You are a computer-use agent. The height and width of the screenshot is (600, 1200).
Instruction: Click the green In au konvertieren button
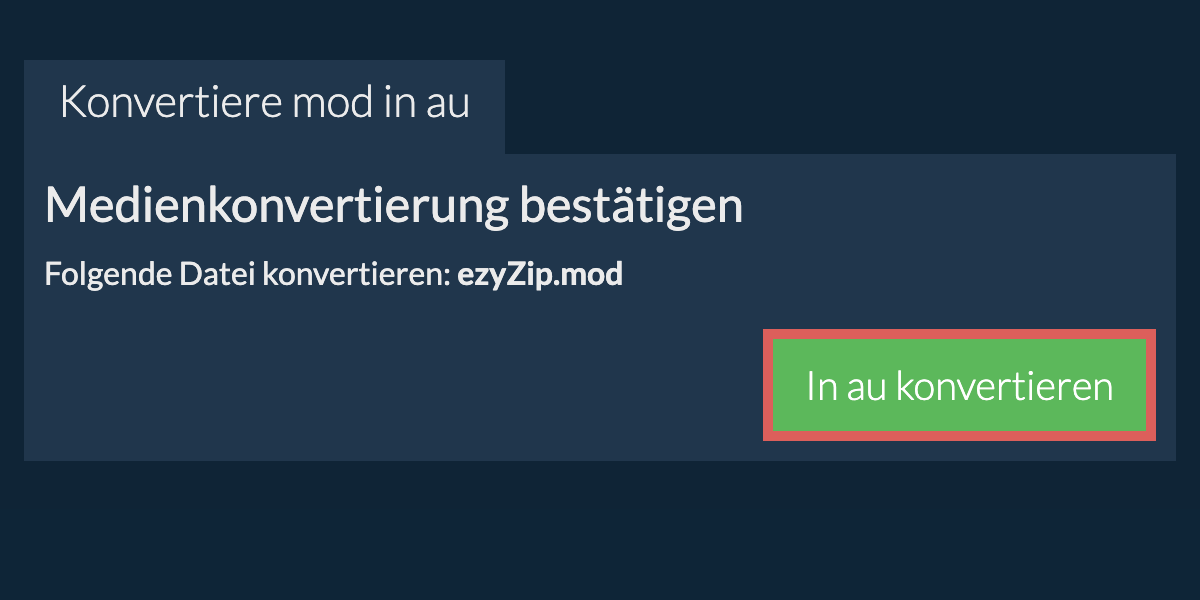[959, 386]
